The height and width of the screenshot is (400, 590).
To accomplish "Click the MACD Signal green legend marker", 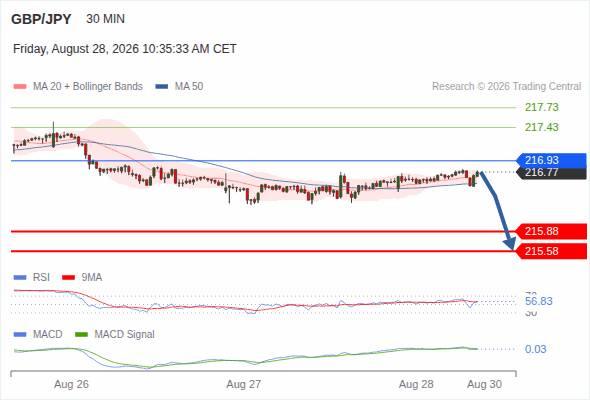I will click(81, 335).
